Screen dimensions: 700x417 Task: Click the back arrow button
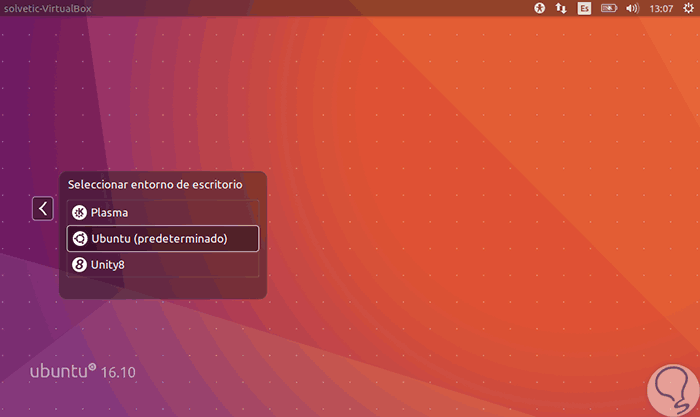coord(43,208)
